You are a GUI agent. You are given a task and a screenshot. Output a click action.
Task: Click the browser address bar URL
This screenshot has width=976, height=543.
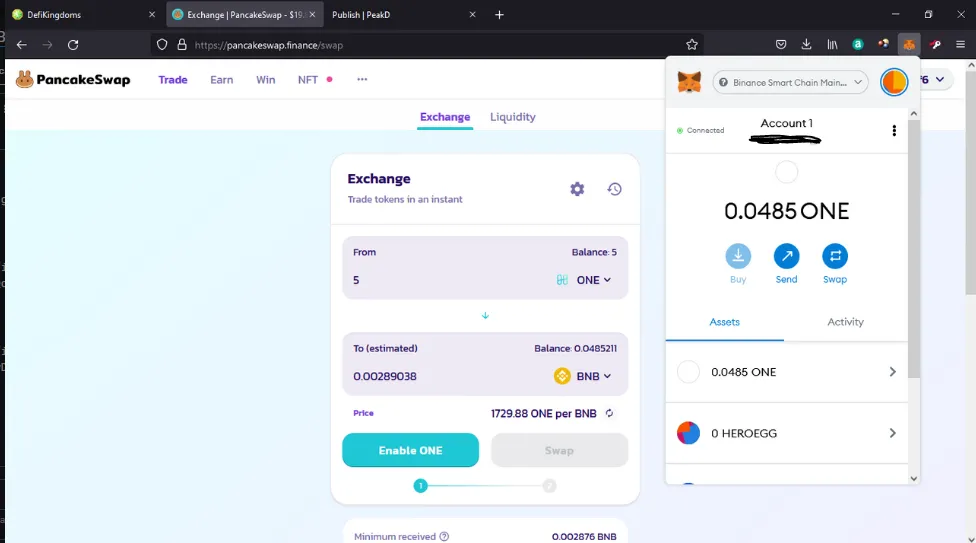click(x=269, y=45)
